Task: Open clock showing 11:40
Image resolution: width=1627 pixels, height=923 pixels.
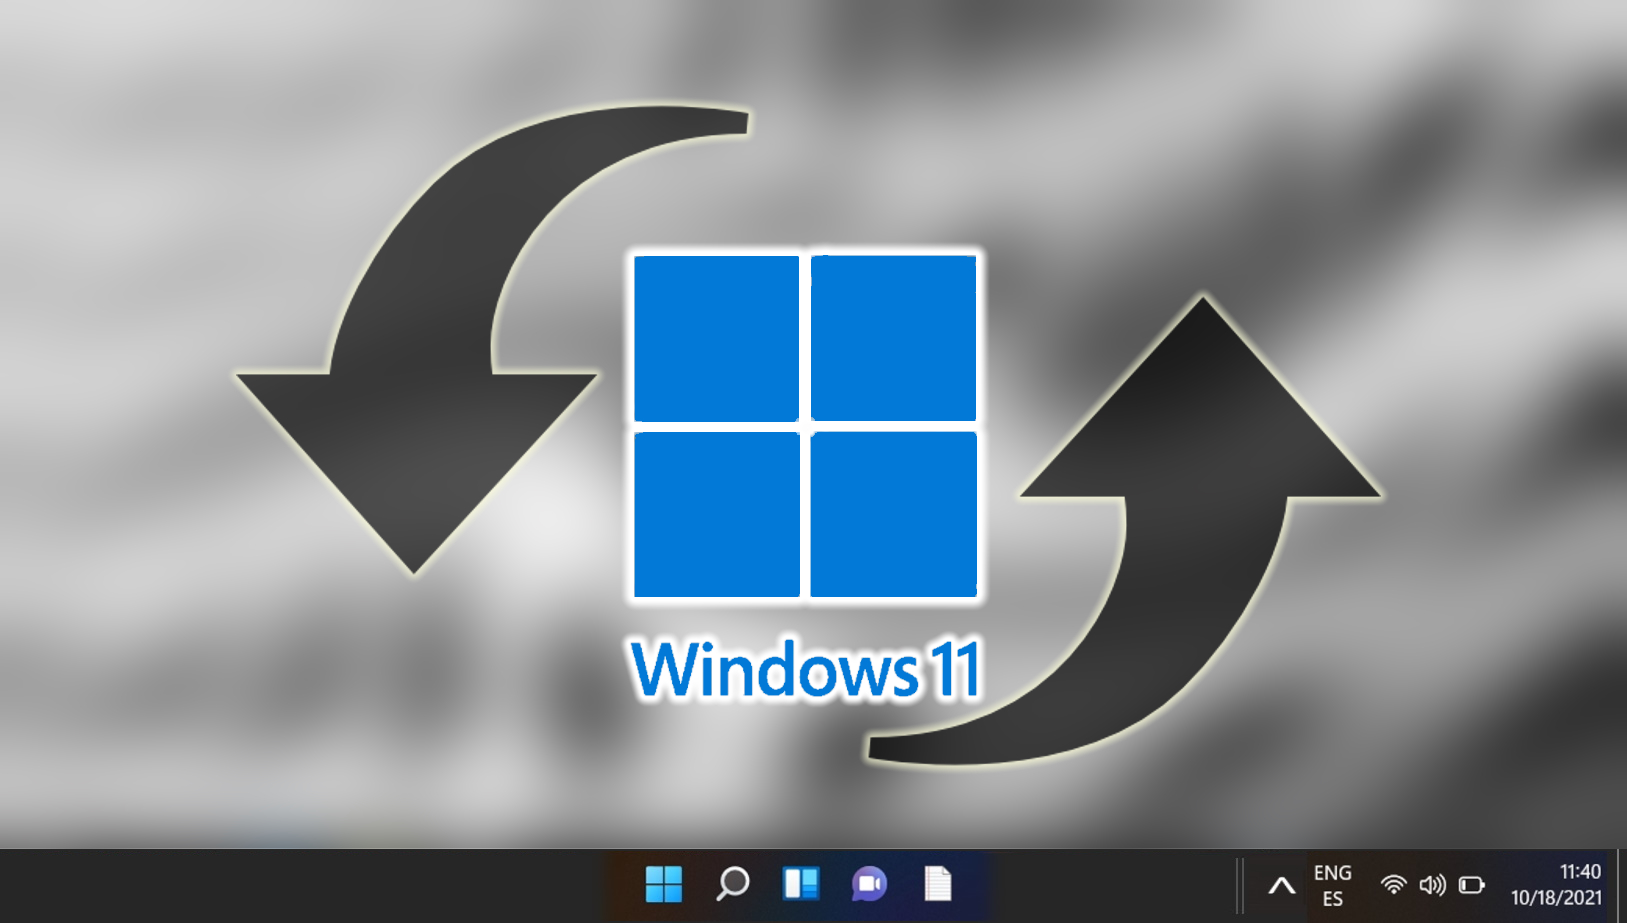Action: (x=1580, y=872)
